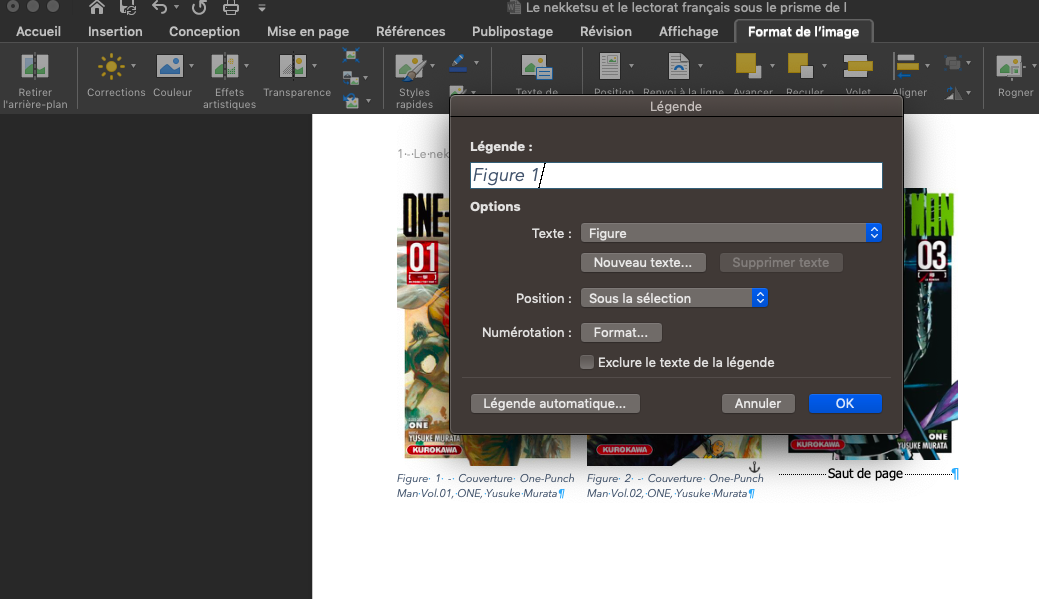Click the Corrections sun icon
Screen dimensions: 1039x599
[x=111, y=66]
